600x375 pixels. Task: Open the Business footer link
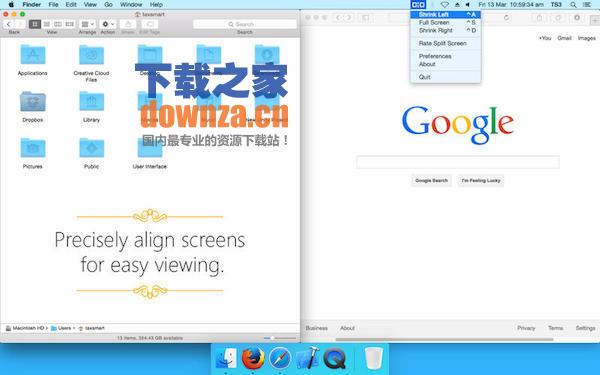point(316,328)
